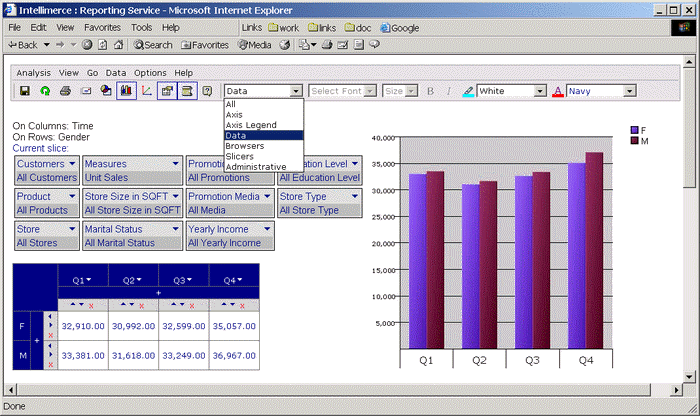The image size is (700, 416).
Task: Sort Q1 column ascending arrow
Action: coord(73,304)
